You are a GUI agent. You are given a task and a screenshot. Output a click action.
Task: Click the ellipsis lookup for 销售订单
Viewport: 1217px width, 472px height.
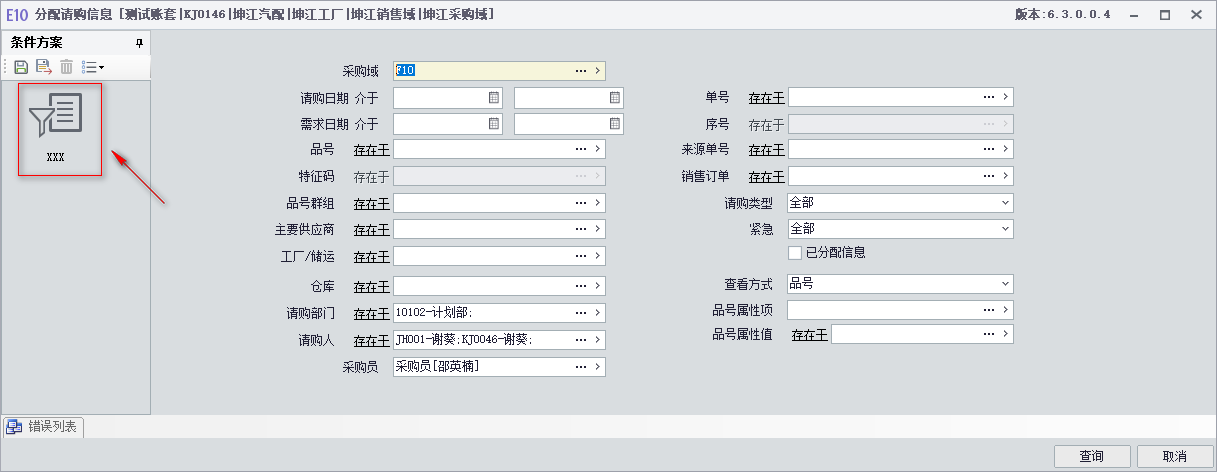pos(989,177)
